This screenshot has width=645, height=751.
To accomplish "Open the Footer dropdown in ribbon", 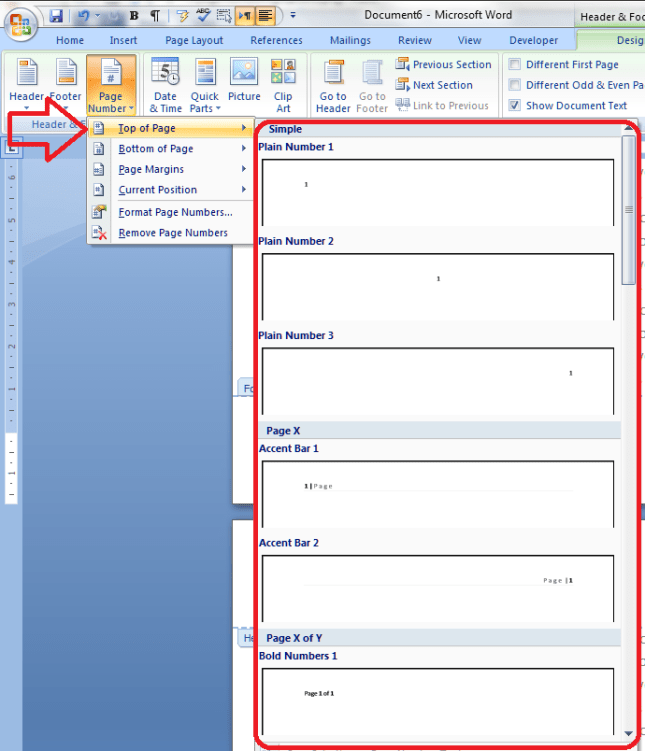I will [66, 85].
